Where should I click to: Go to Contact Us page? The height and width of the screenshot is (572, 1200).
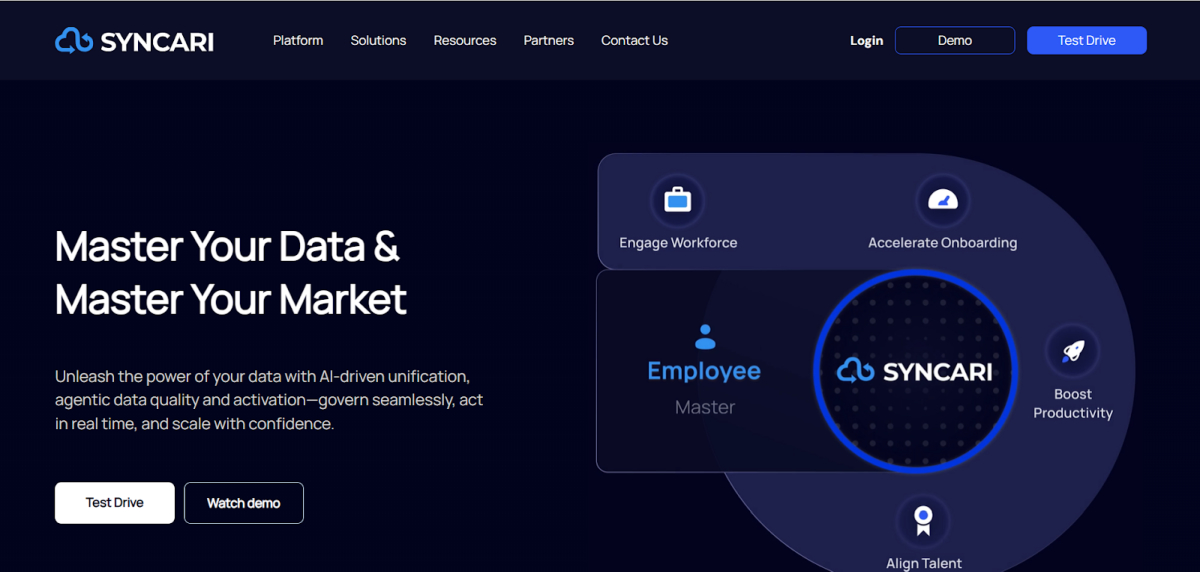pos(634,40)
